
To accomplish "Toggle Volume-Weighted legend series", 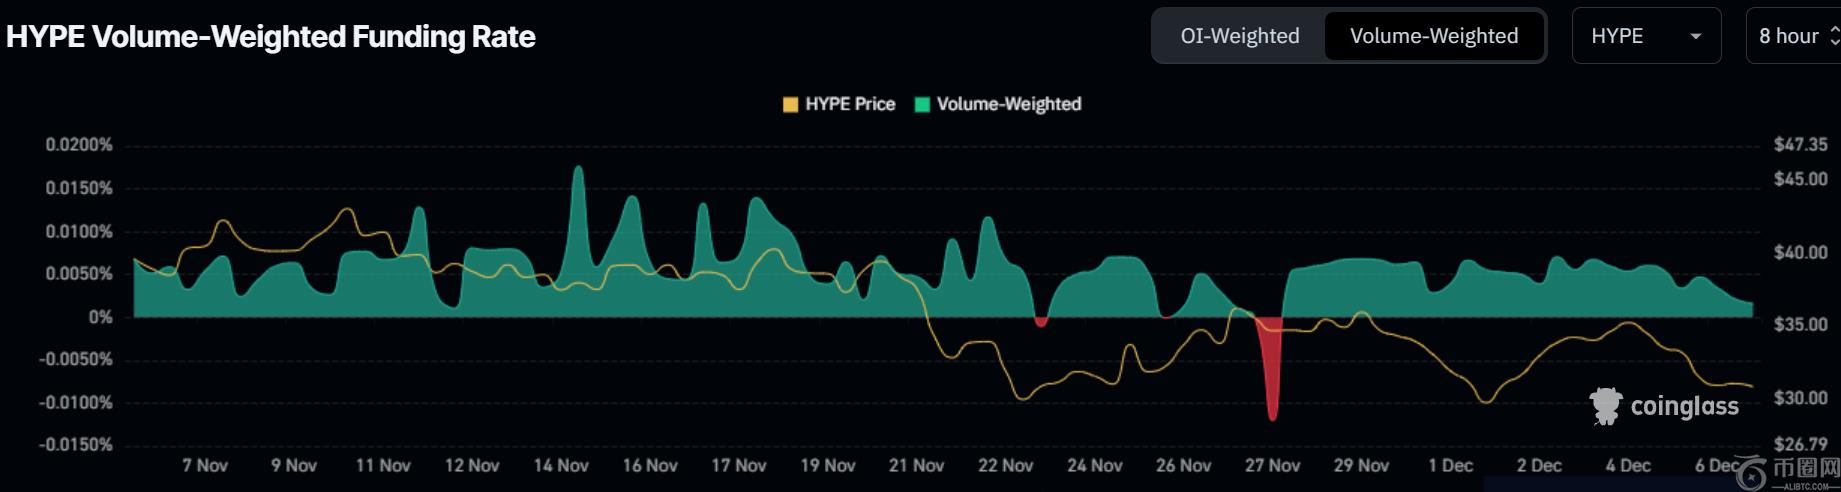I will tap(1008, 104).
